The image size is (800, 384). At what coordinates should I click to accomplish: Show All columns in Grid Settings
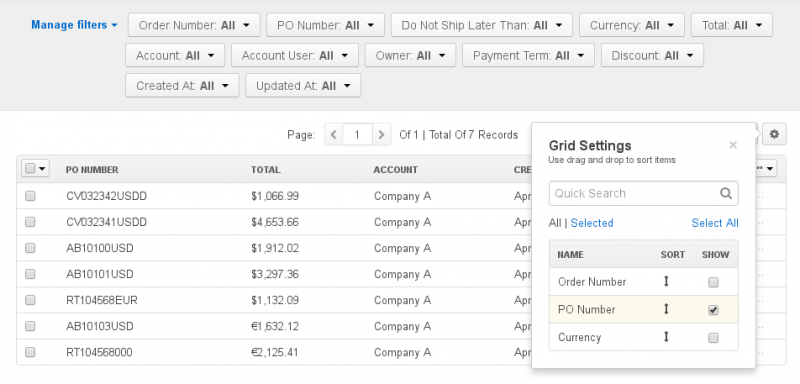555,223
